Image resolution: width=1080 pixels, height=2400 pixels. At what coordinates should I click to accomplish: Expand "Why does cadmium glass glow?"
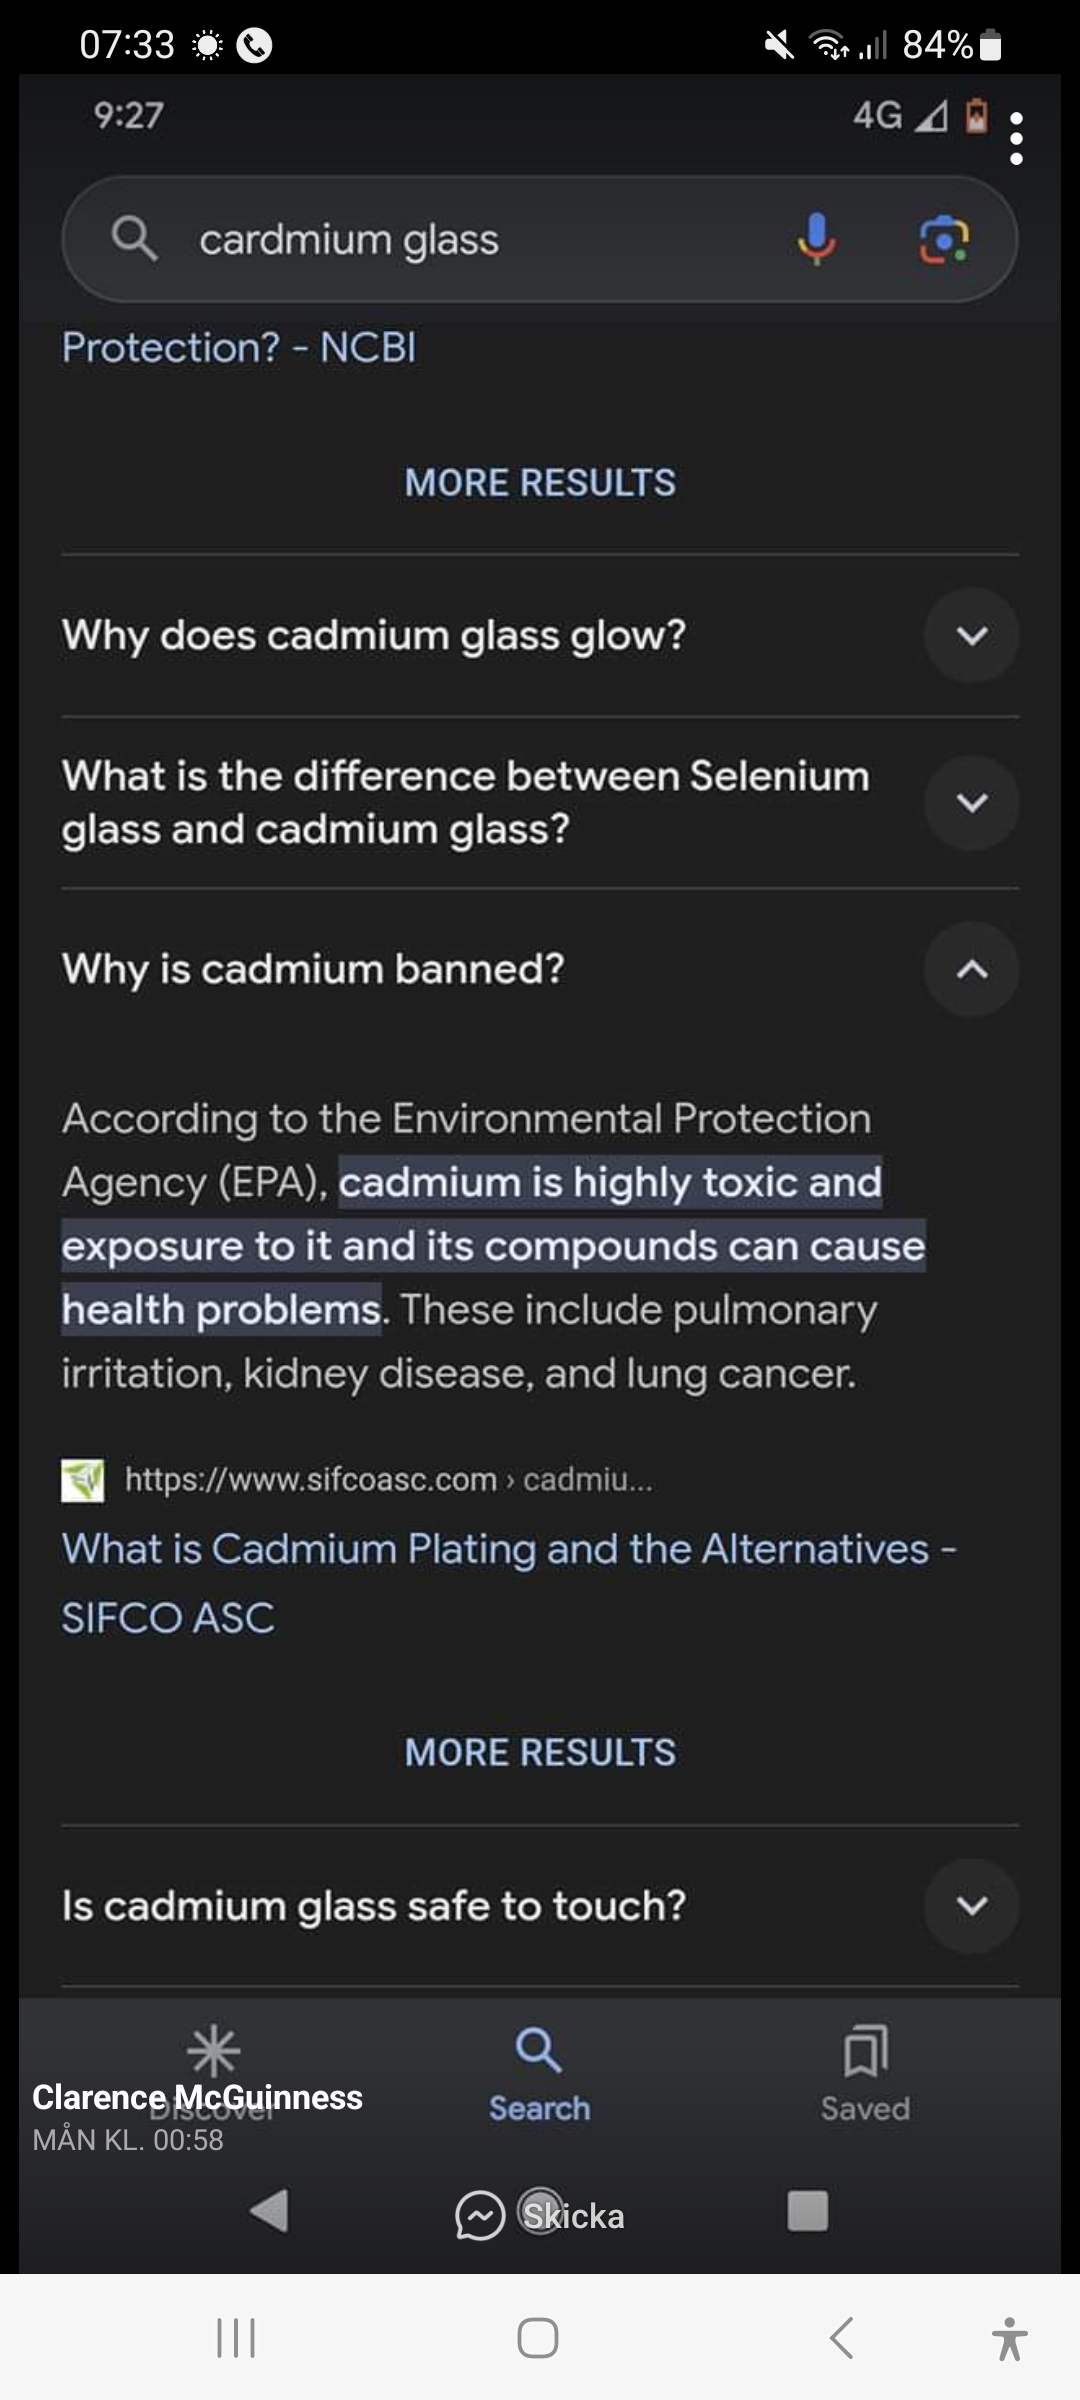point(971,635)
